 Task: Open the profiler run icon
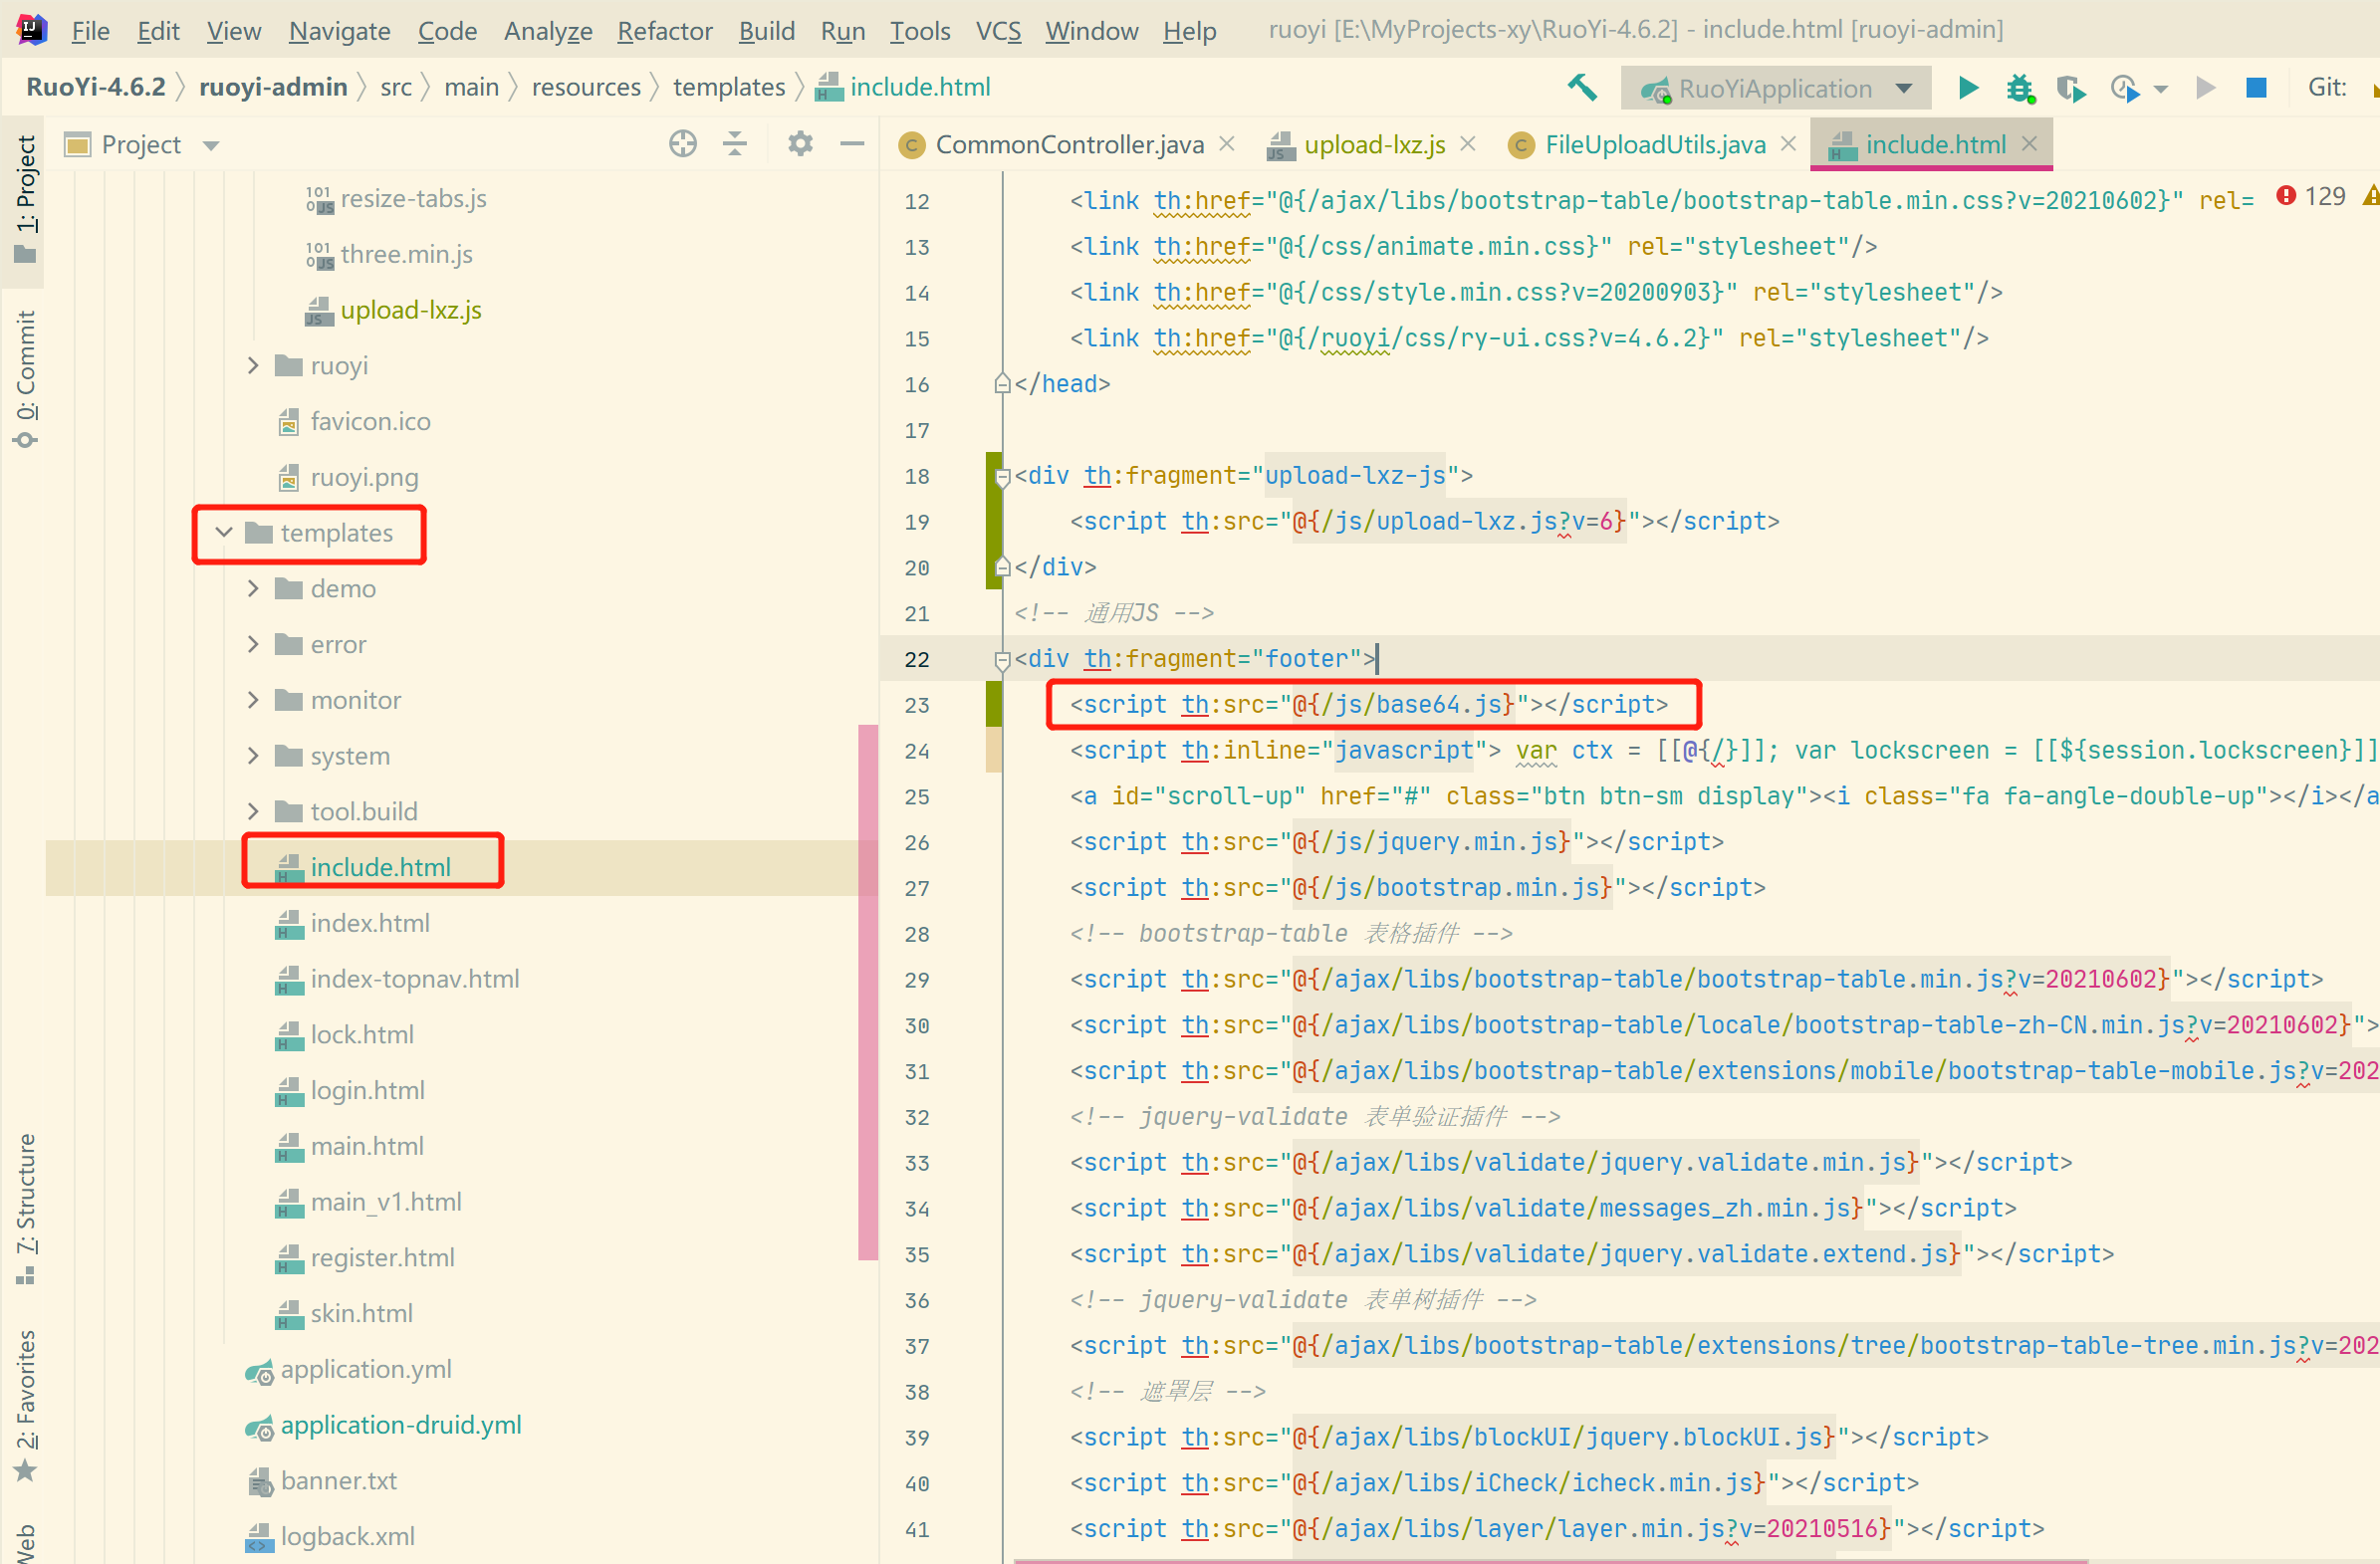[x=2124, y=88]
